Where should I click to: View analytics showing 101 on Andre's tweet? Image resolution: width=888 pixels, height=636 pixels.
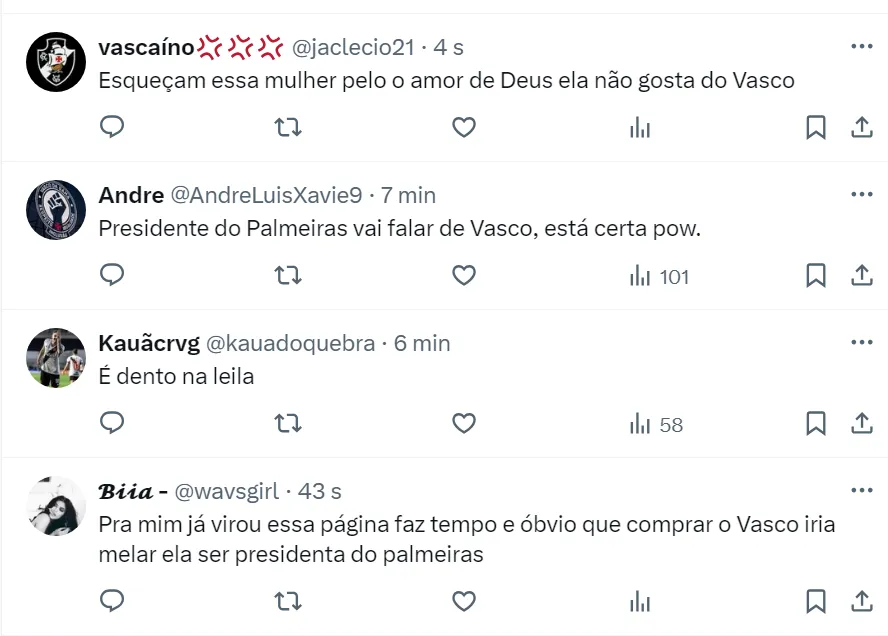pyautogui.click(x=659, y=276)
